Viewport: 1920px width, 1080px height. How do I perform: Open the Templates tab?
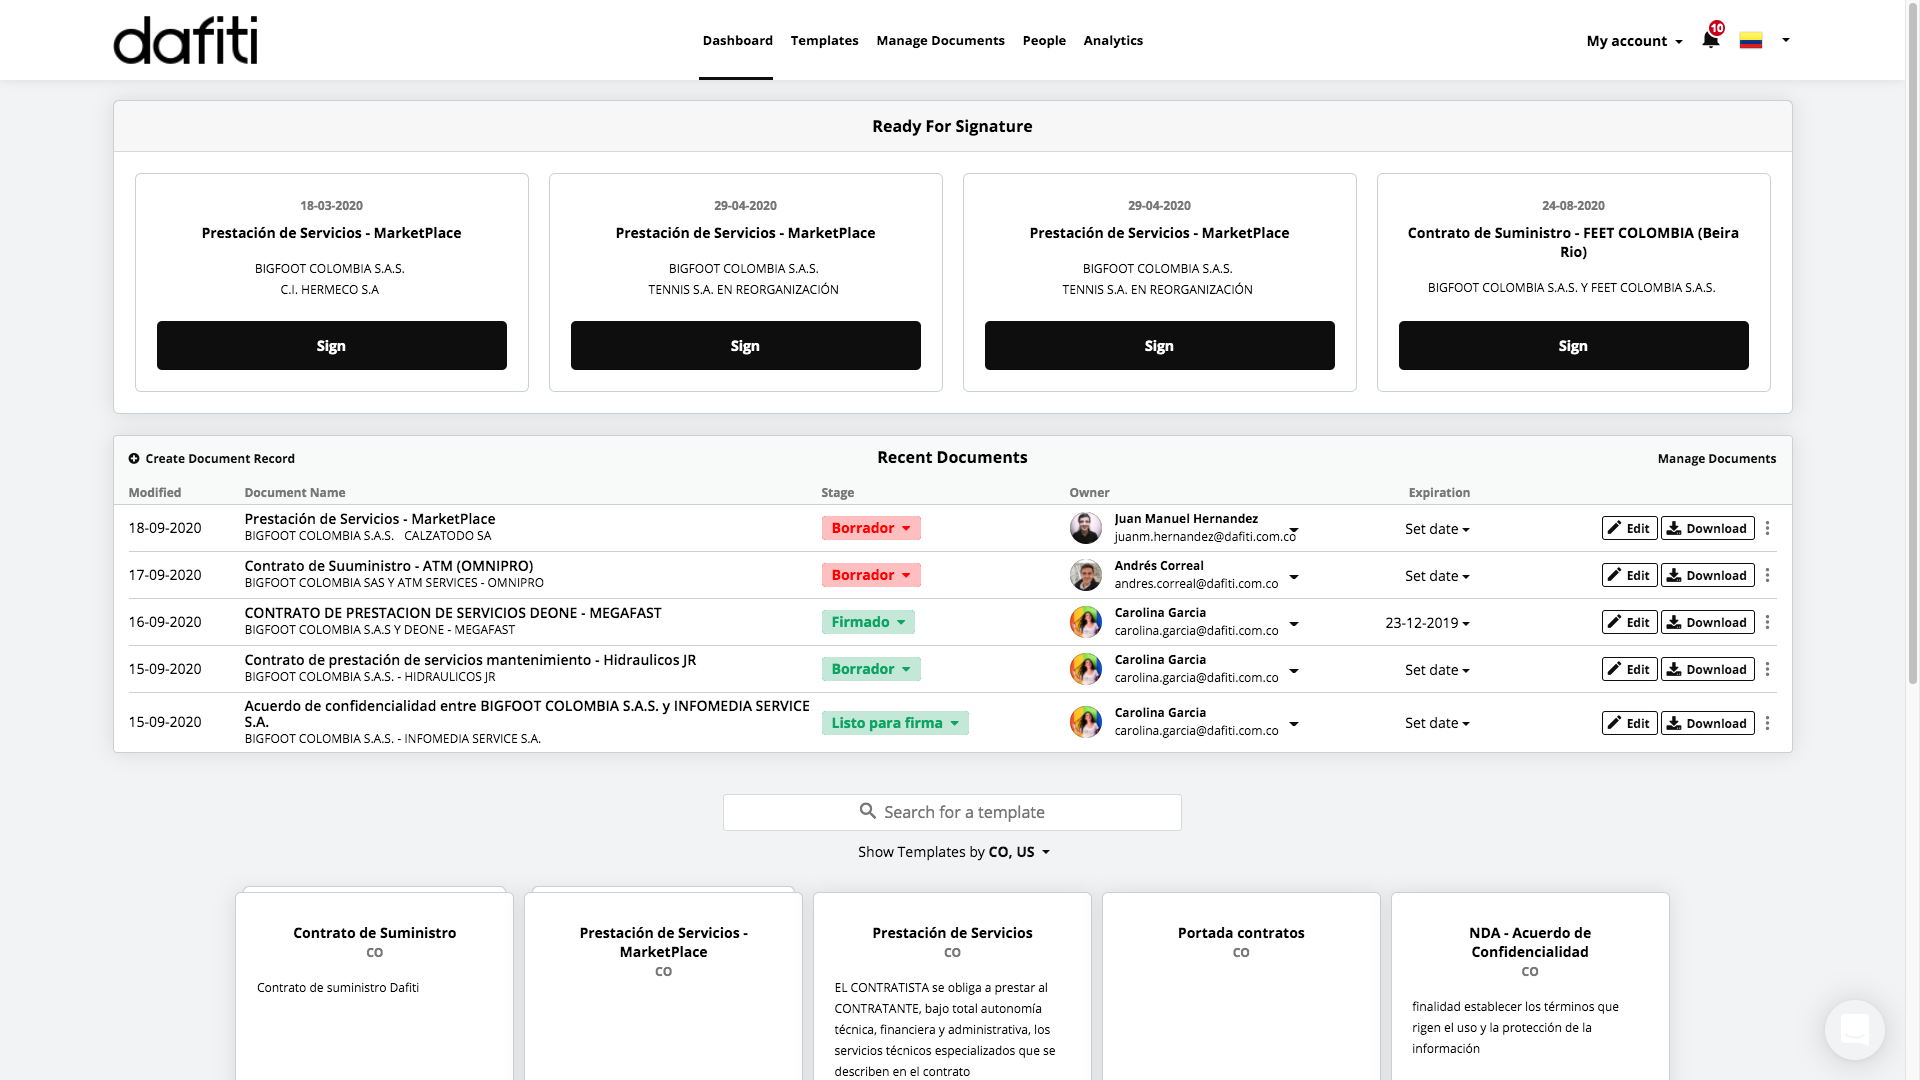(x=824, y=41)
